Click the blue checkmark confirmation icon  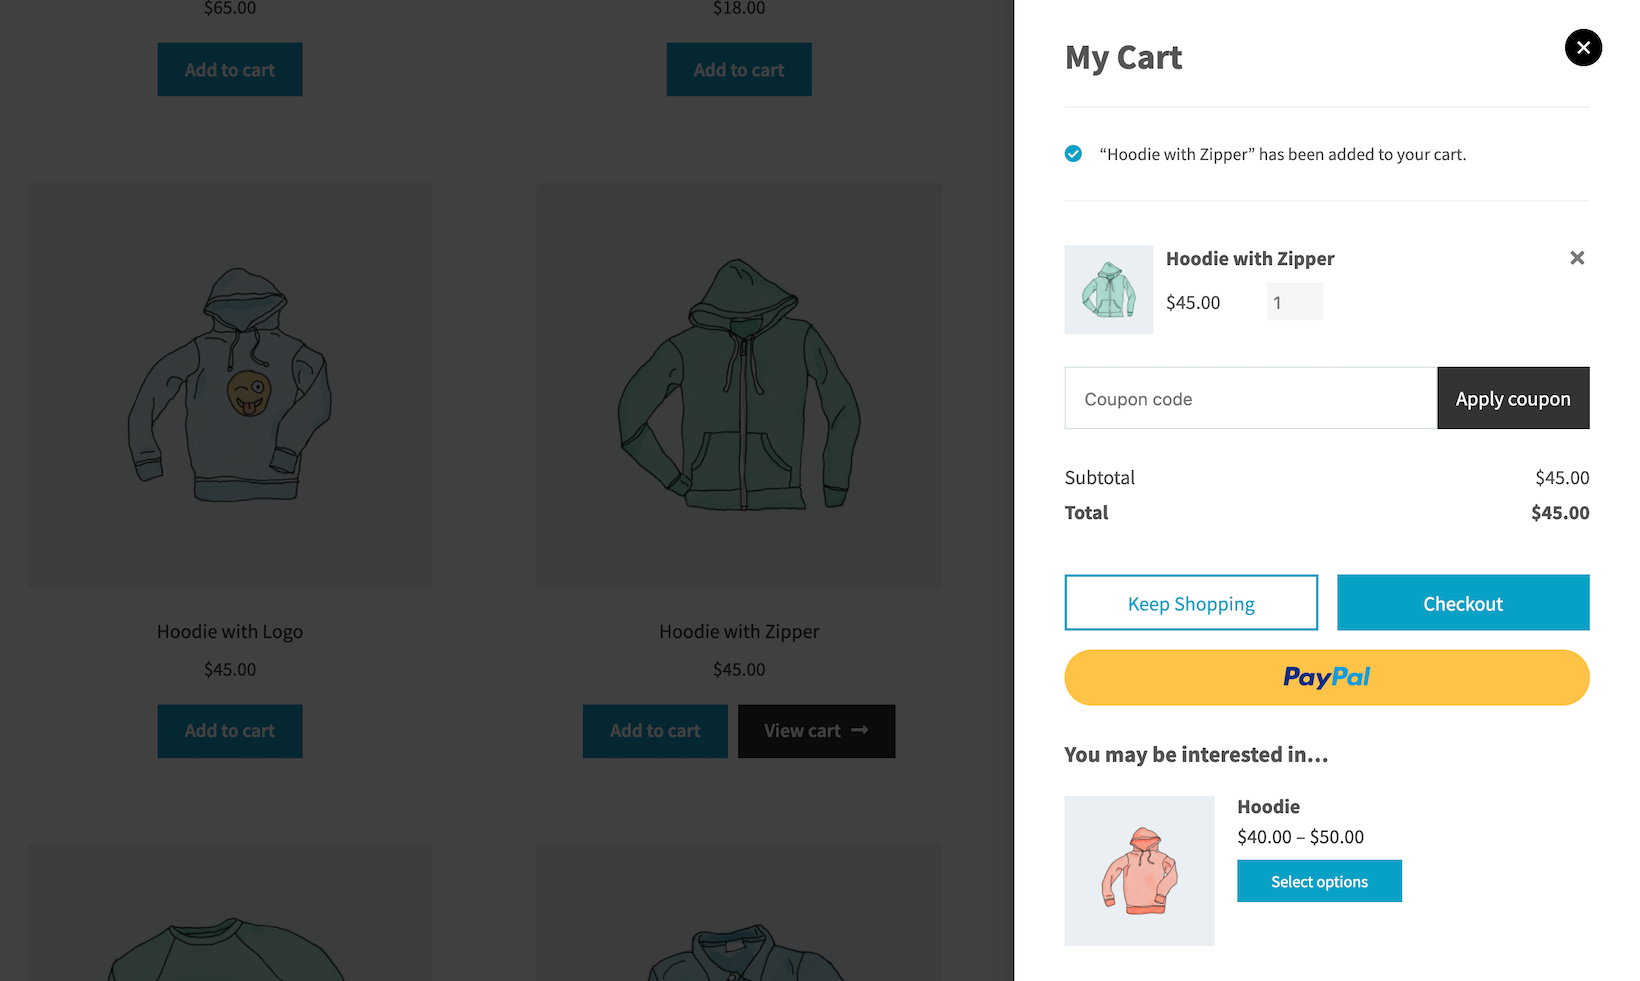click(x=1073, y=153)
